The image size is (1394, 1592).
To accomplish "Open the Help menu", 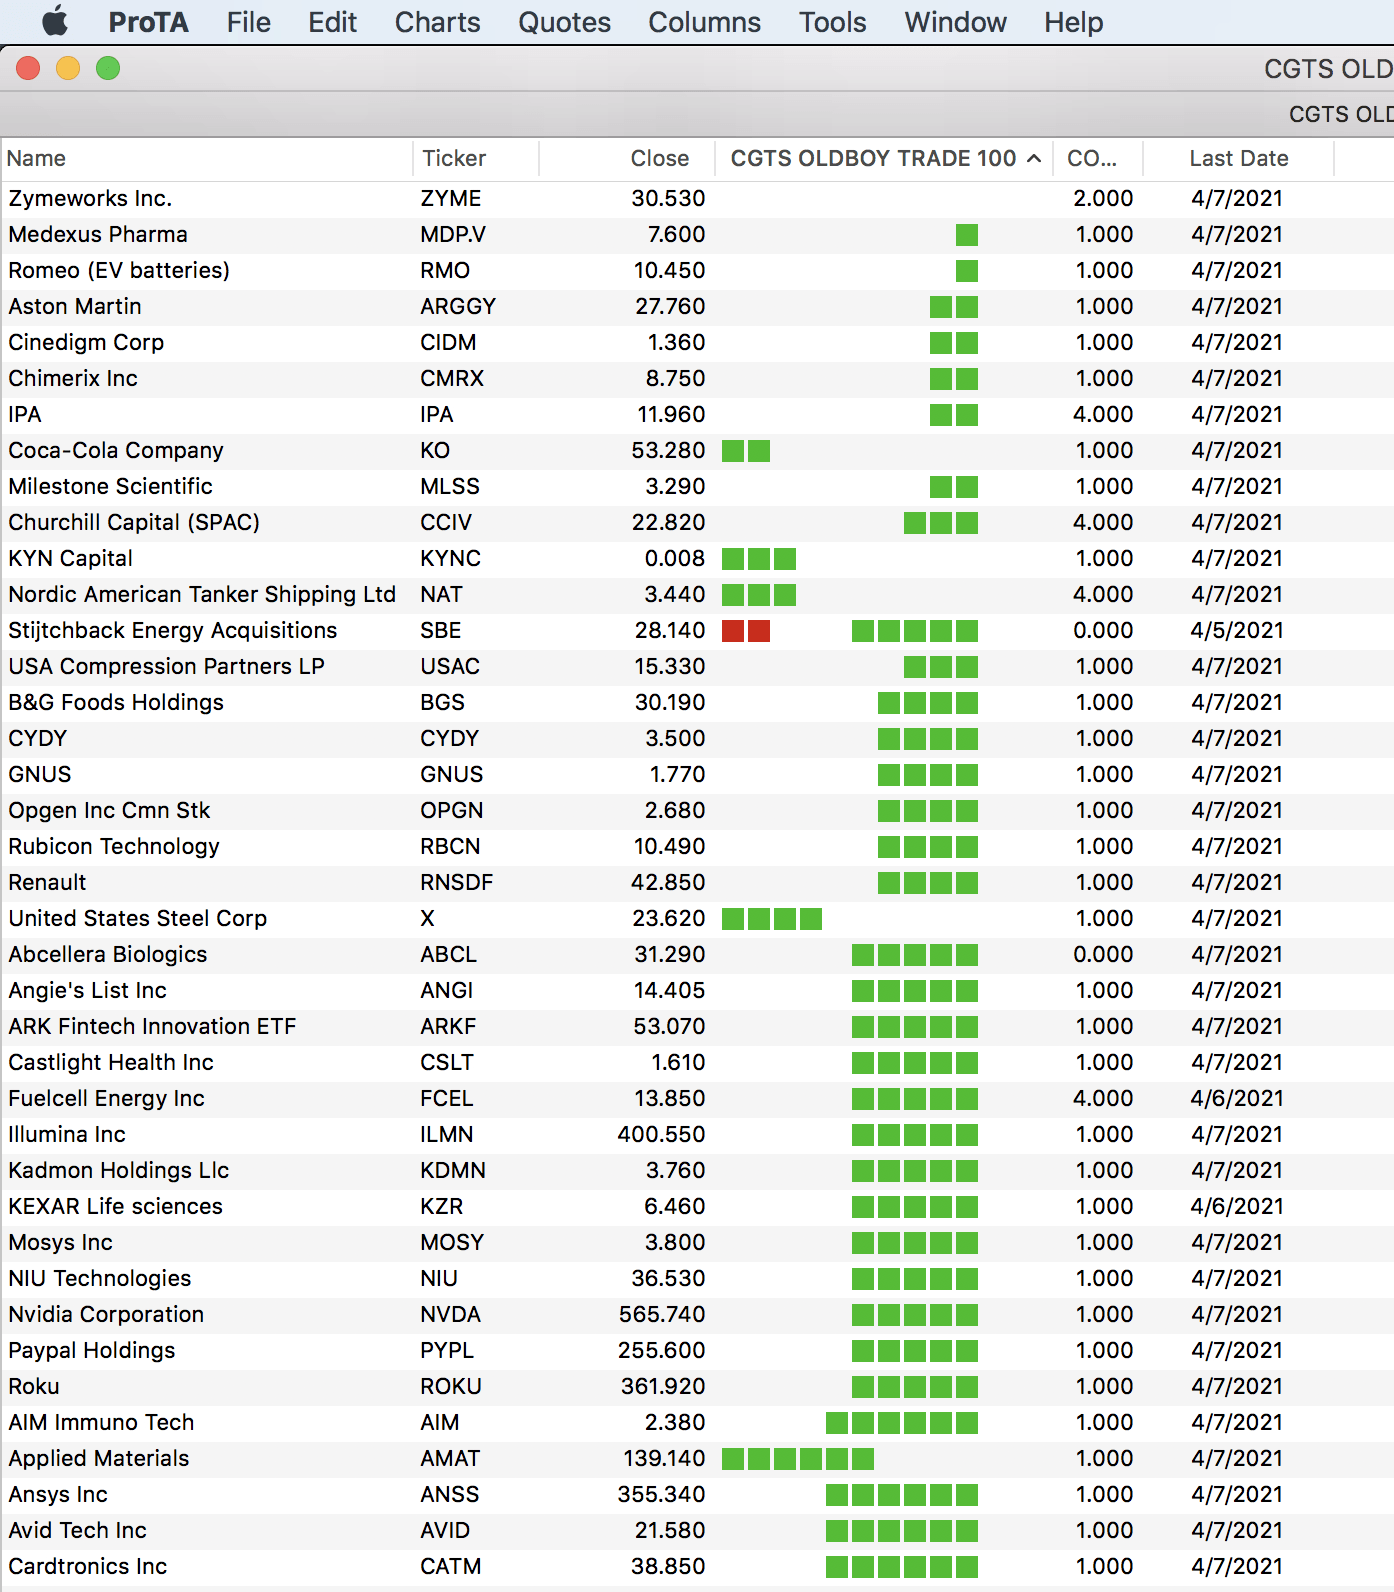I will pos(1073,22).
